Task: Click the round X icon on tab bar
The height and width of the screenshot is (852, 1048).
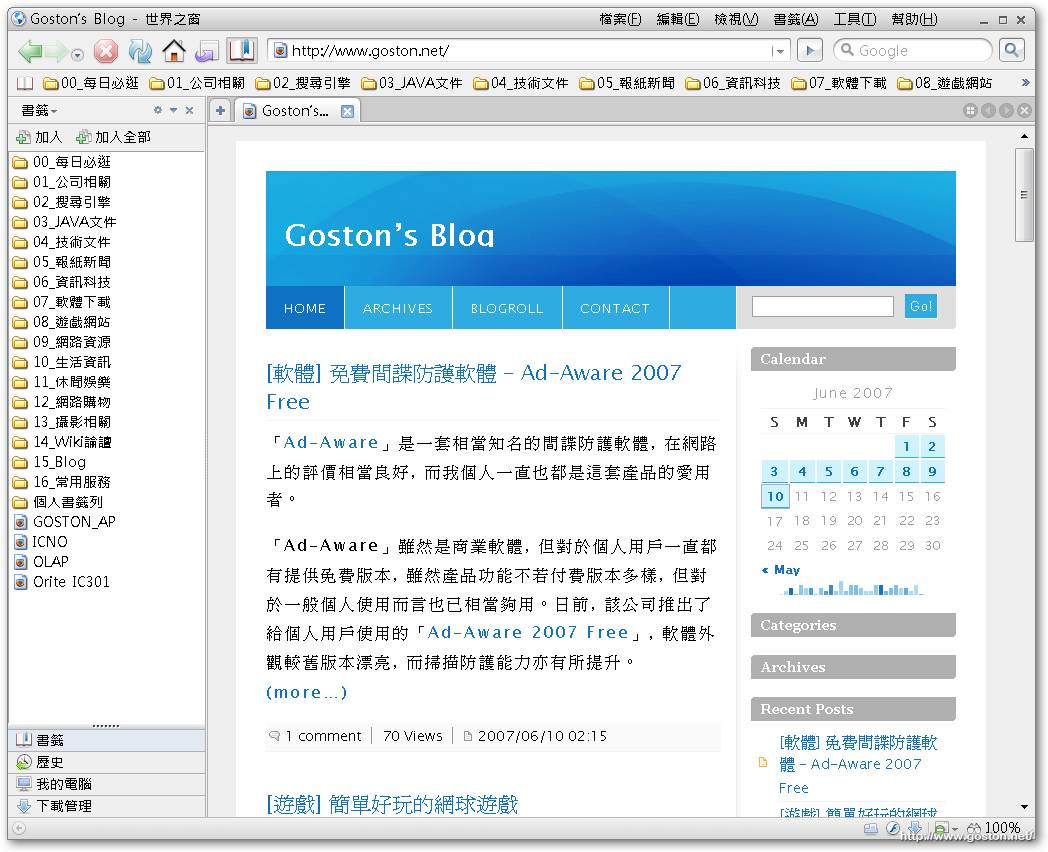Action: (1025, 111)
